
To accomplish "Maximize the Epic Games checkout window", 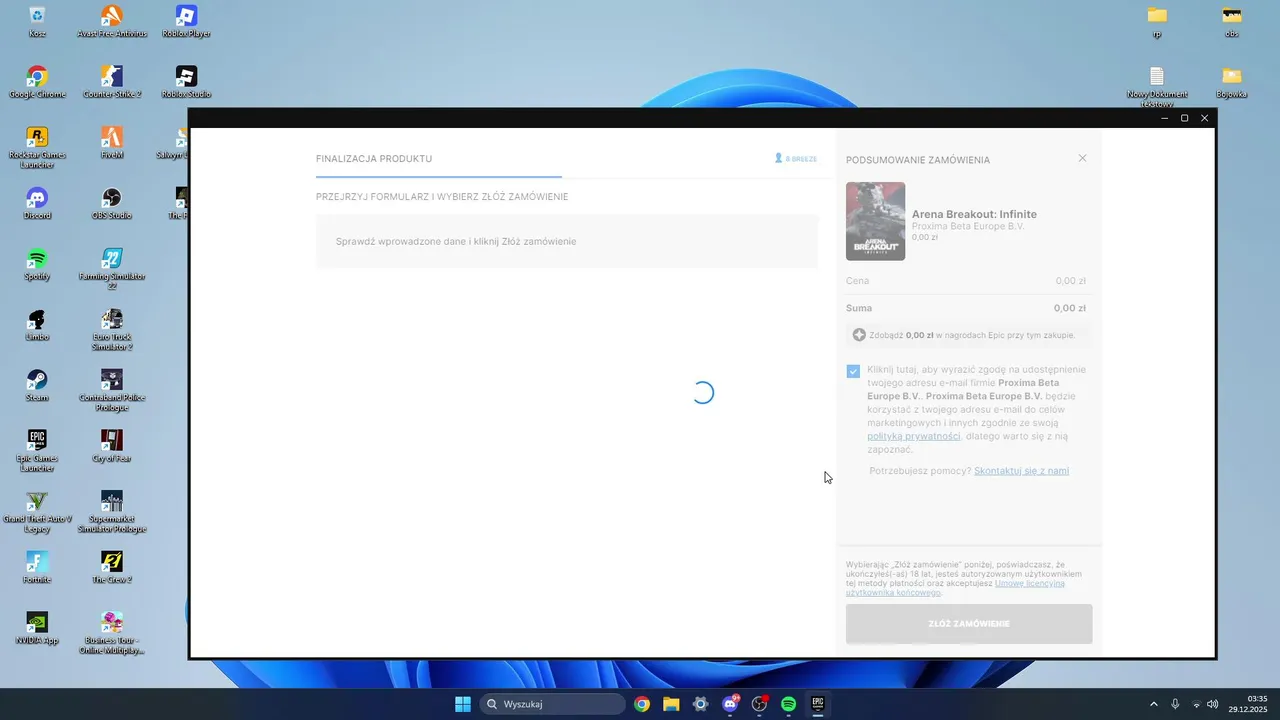I will coord(1184,118).
